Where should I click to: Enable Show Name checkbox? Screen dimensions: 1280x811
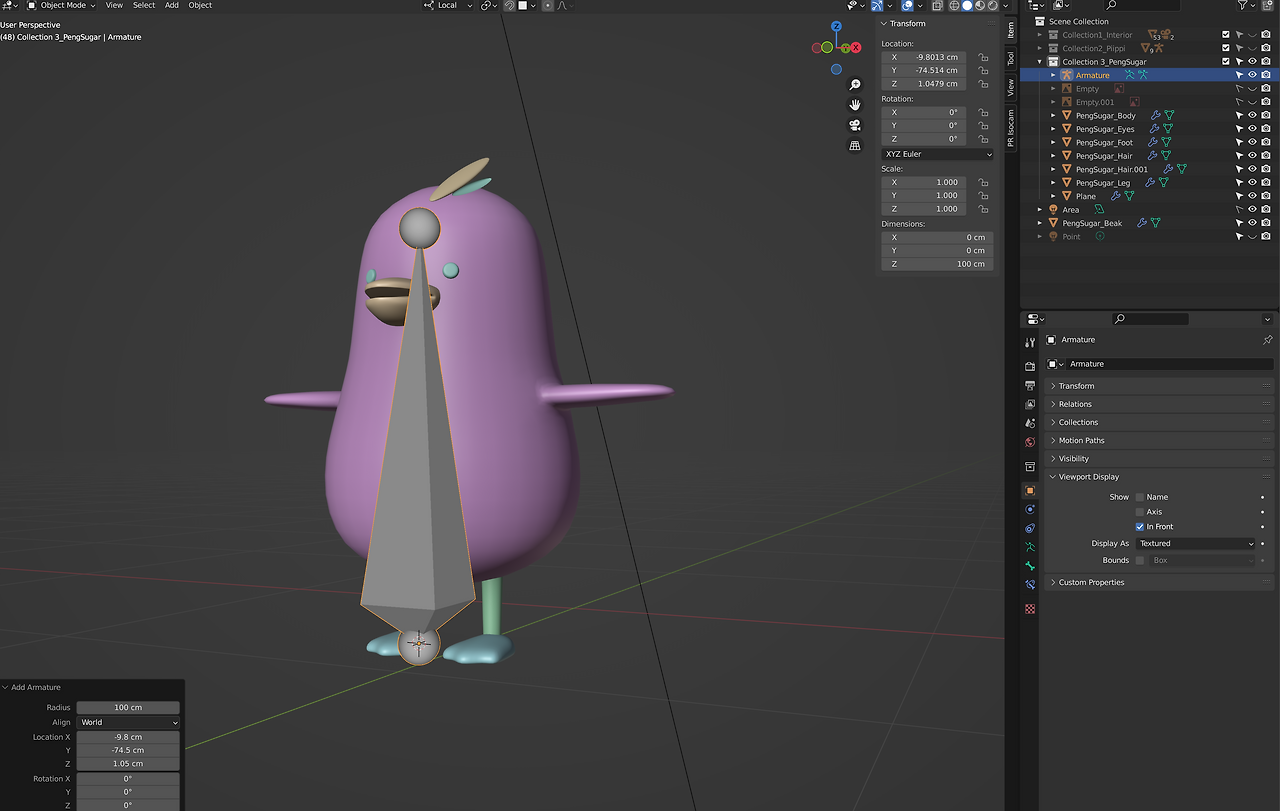point(1140,497)
